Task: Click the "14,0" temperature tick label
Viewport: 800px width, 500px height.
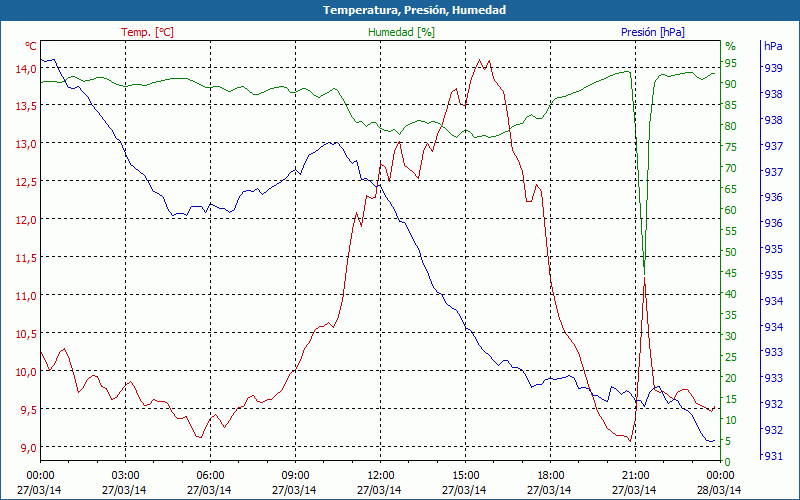Action: click(x=26, y=68)
